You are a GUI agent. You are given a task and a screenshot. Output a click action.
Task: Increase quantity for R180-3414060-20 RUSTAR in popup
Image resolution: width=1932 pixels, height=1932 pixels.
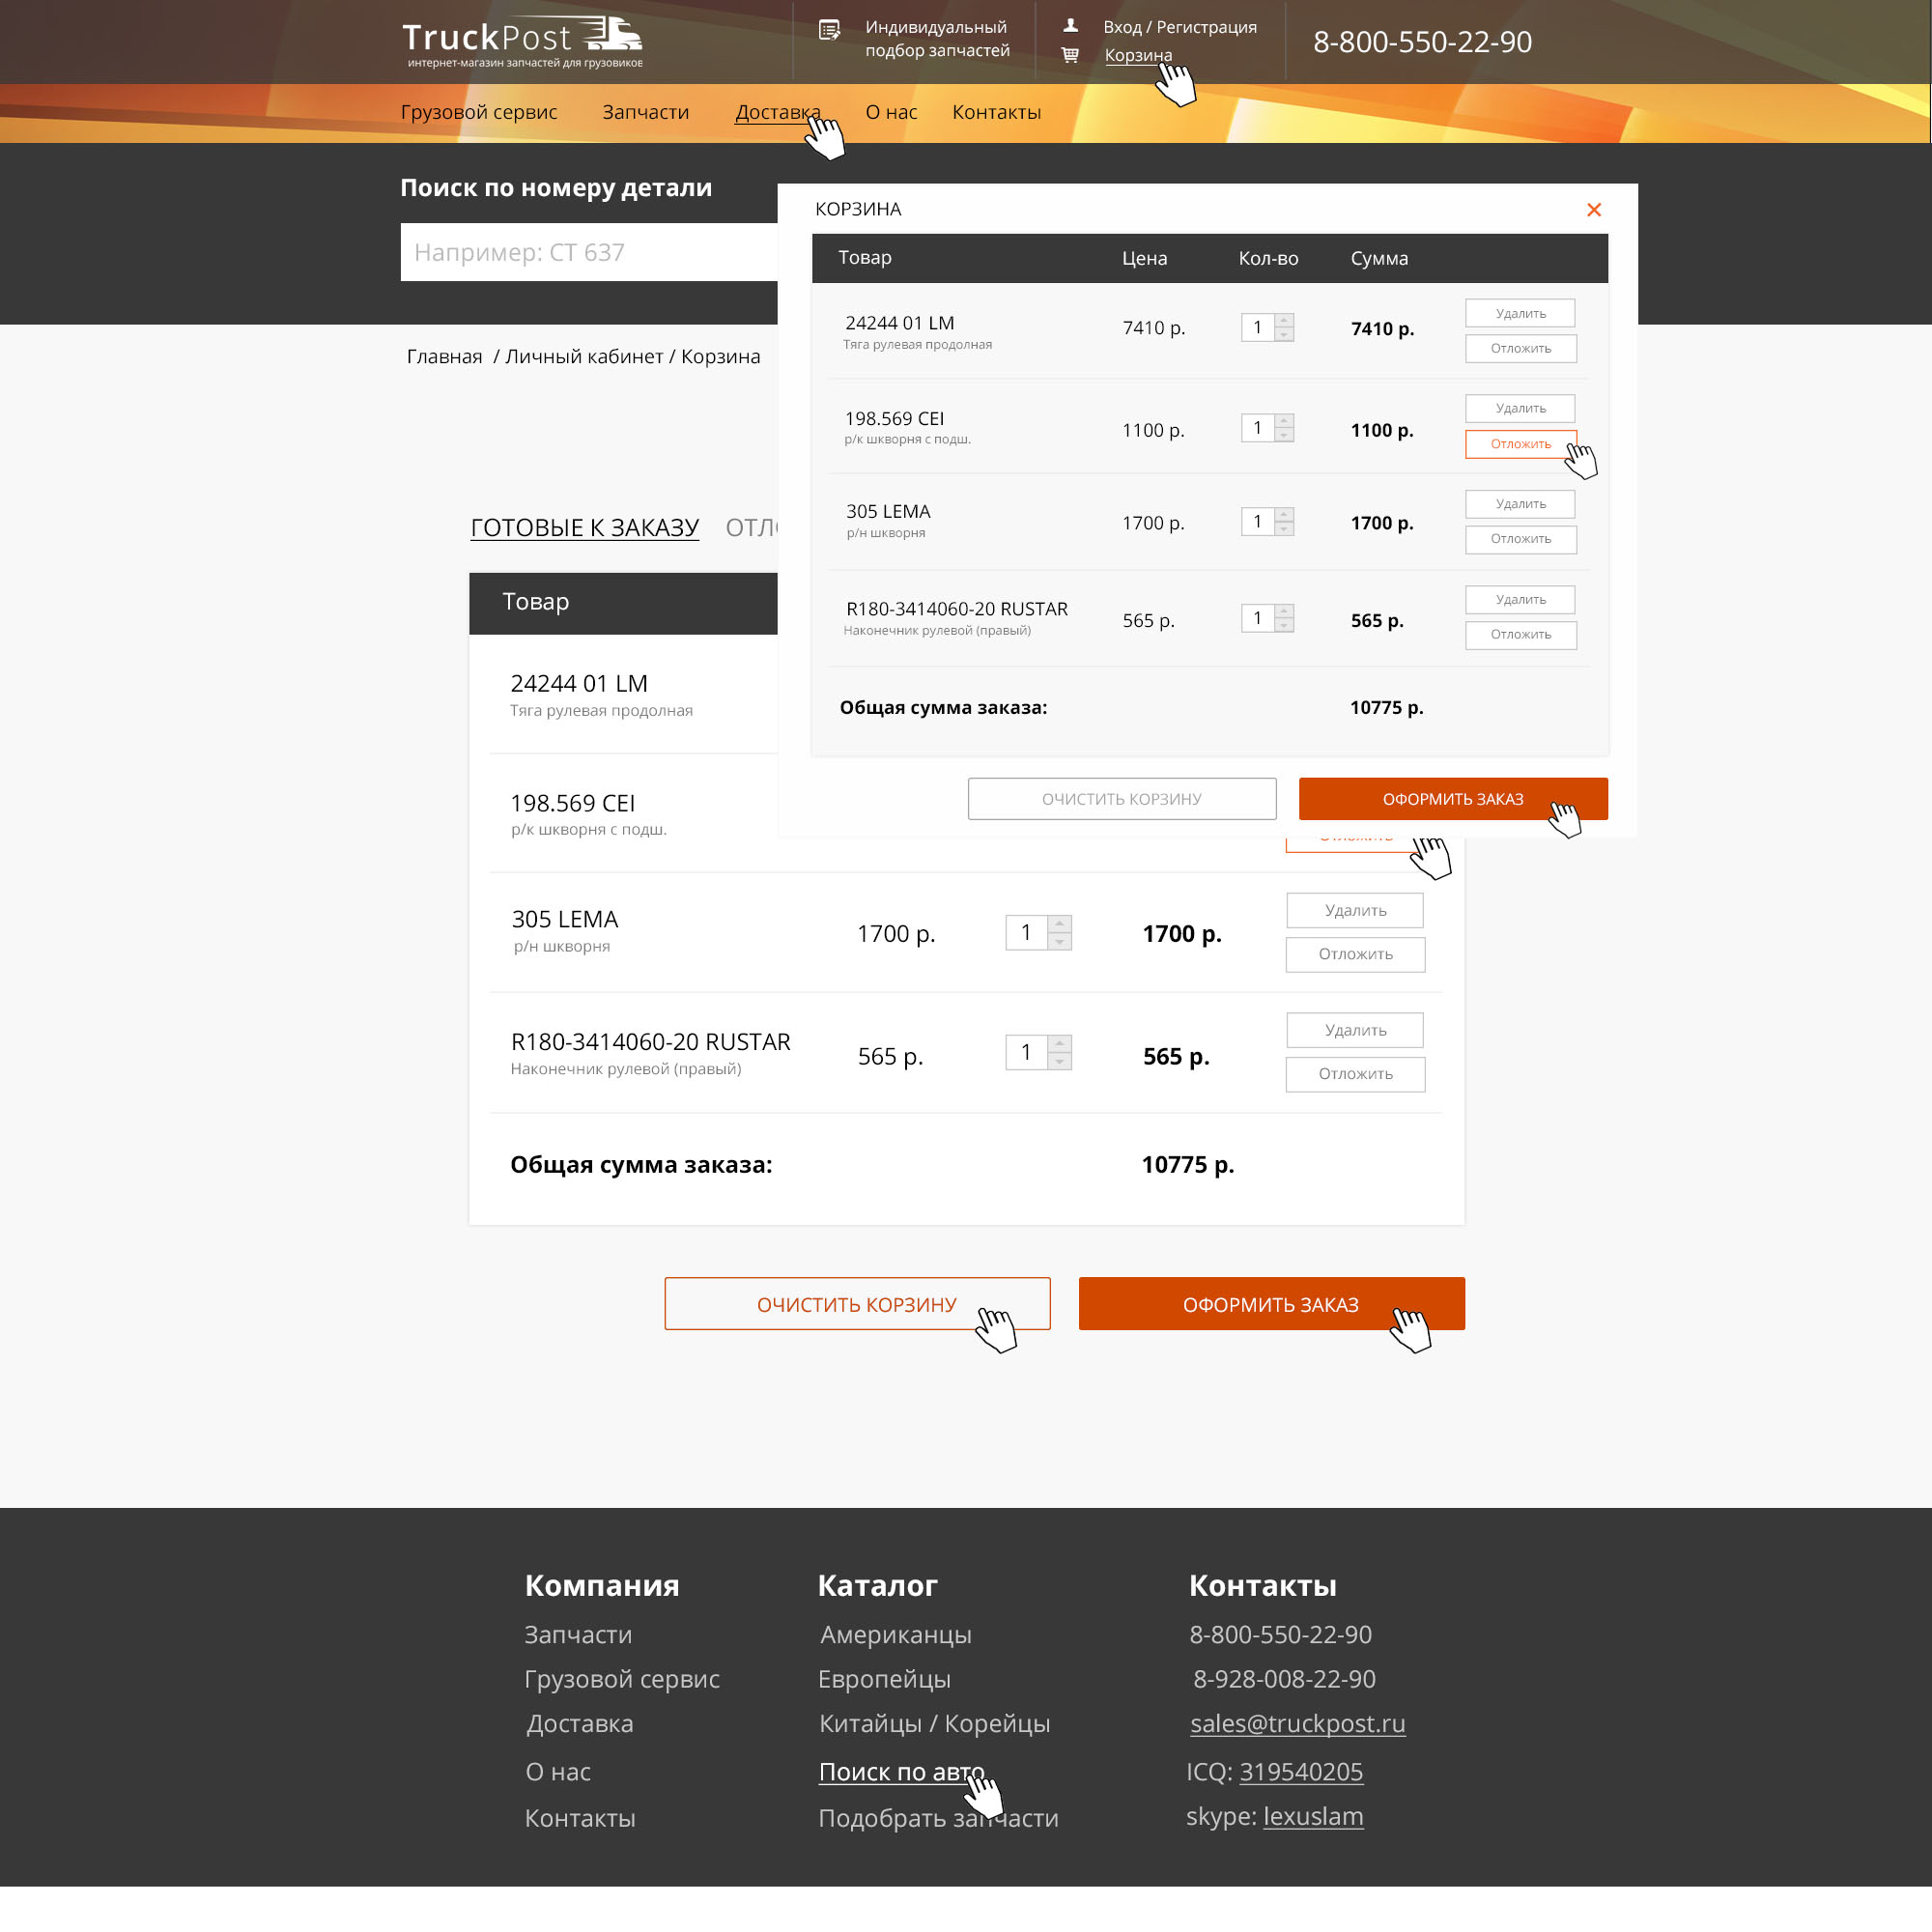click(1284, 611)
